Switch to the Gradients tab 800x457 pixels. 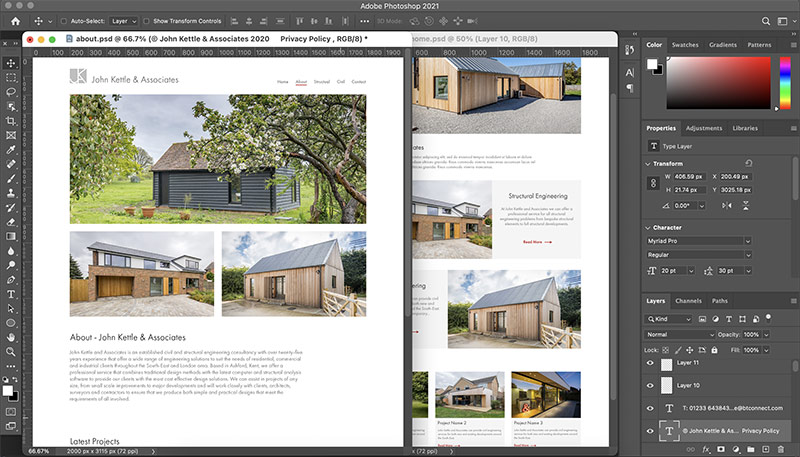723,45
